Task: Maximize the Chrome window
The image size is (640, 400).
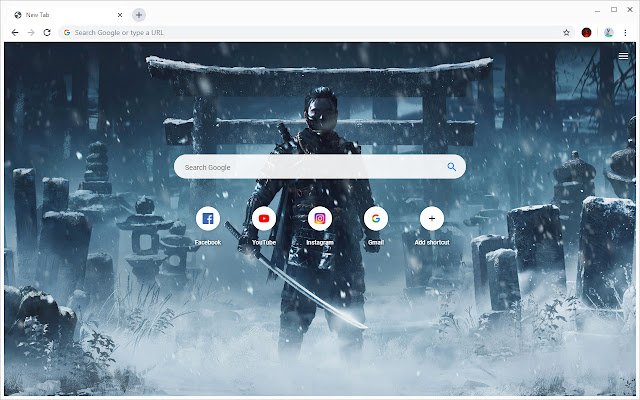Action: [614, 9]
